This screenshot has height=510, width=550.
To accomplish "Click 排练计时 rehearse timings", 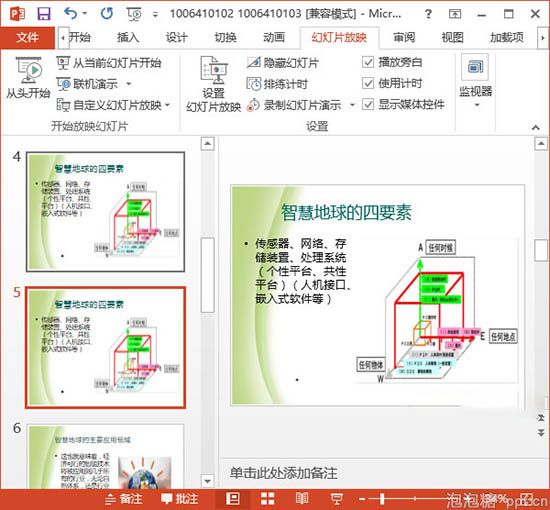I will (277, 84).
